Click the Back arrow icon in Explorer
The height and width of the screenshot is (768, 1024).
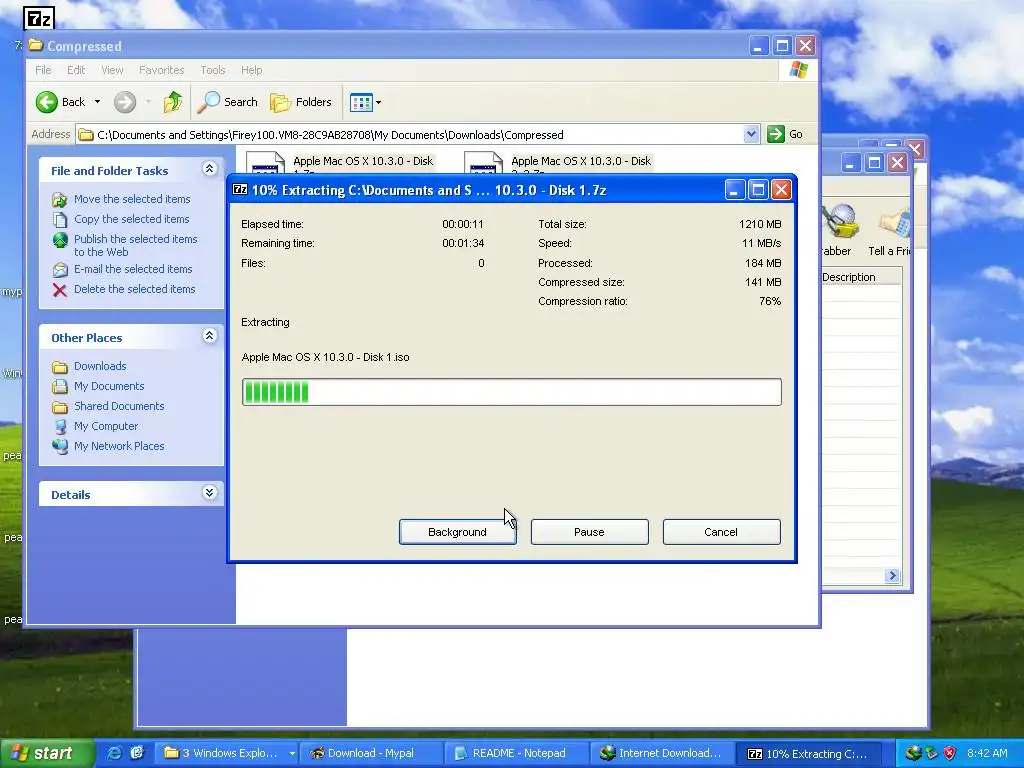pyautogui.click(x=47, y=102)
